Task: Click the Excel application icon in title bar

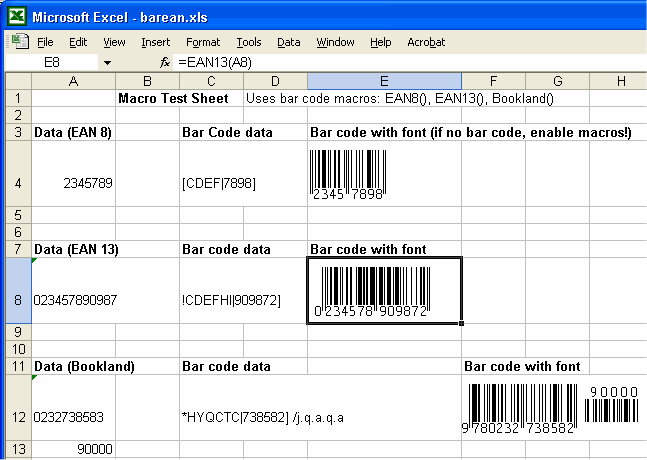Action: pyautogui.click(x=17, y=16)
